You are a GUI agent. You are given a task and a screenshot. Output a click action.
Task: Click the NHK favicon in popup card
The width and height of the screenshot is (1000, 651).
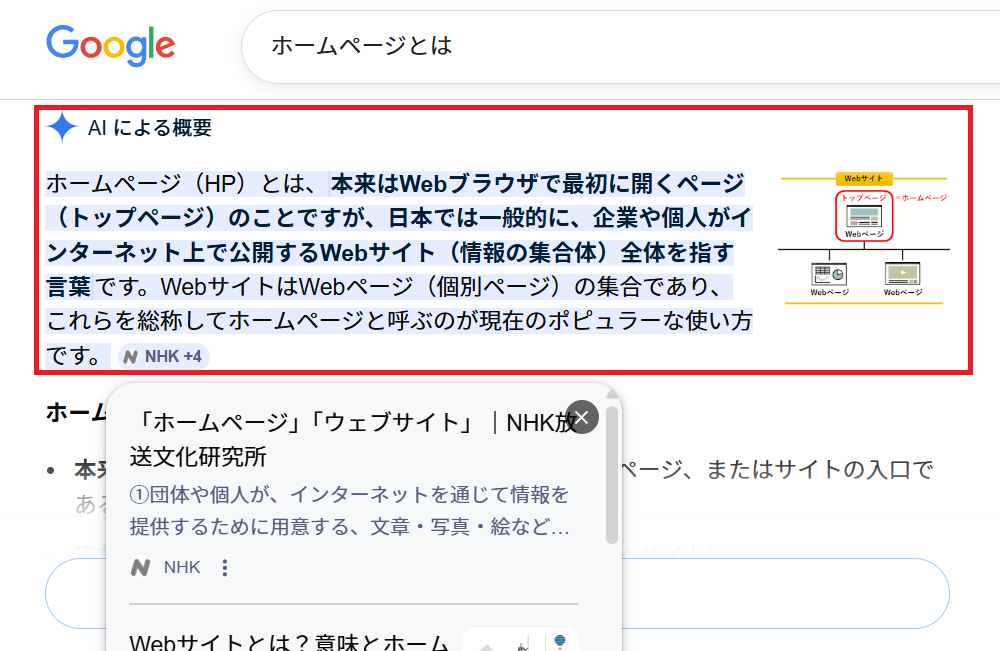point(141,568)
